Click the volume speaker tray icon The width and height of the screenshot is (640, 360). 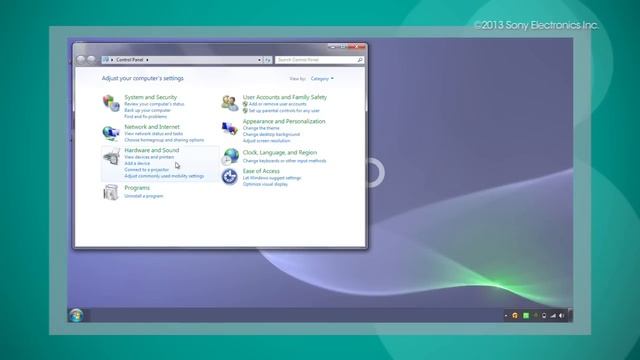(x=562, y=316)
